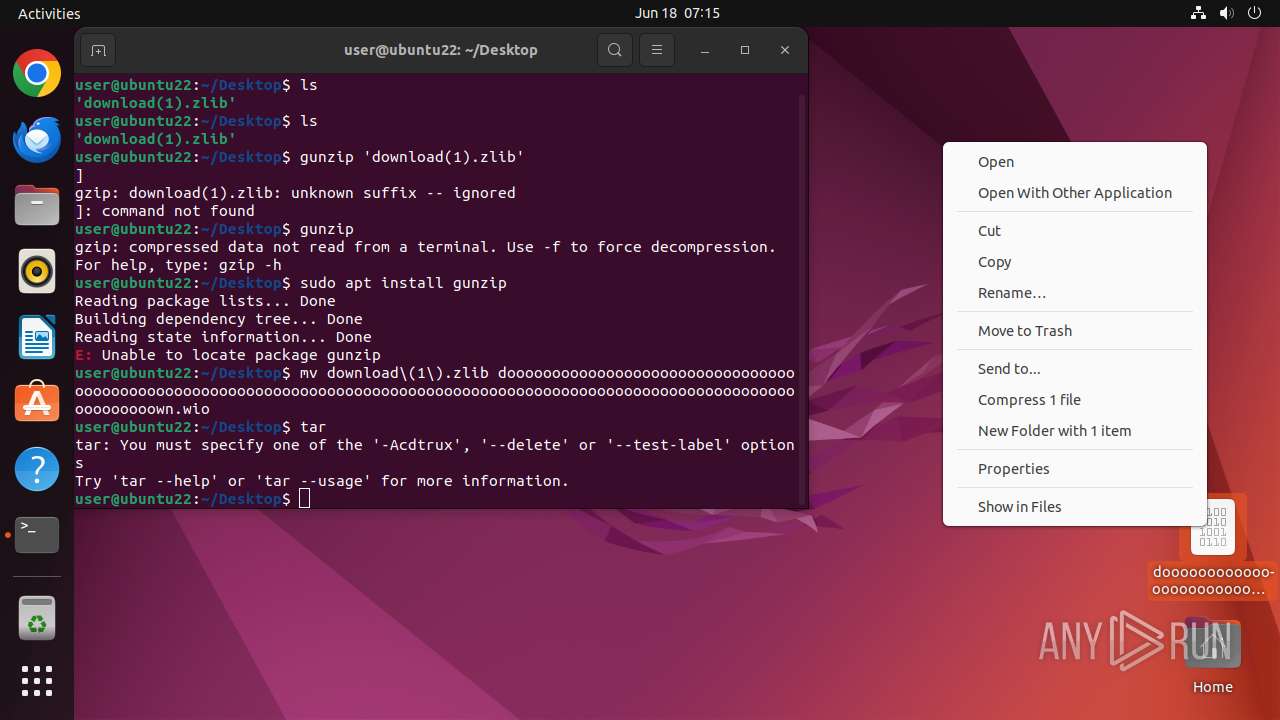The image size is (1280, 720).
Task: Minimize the terminal window
Action: (705, 50)
